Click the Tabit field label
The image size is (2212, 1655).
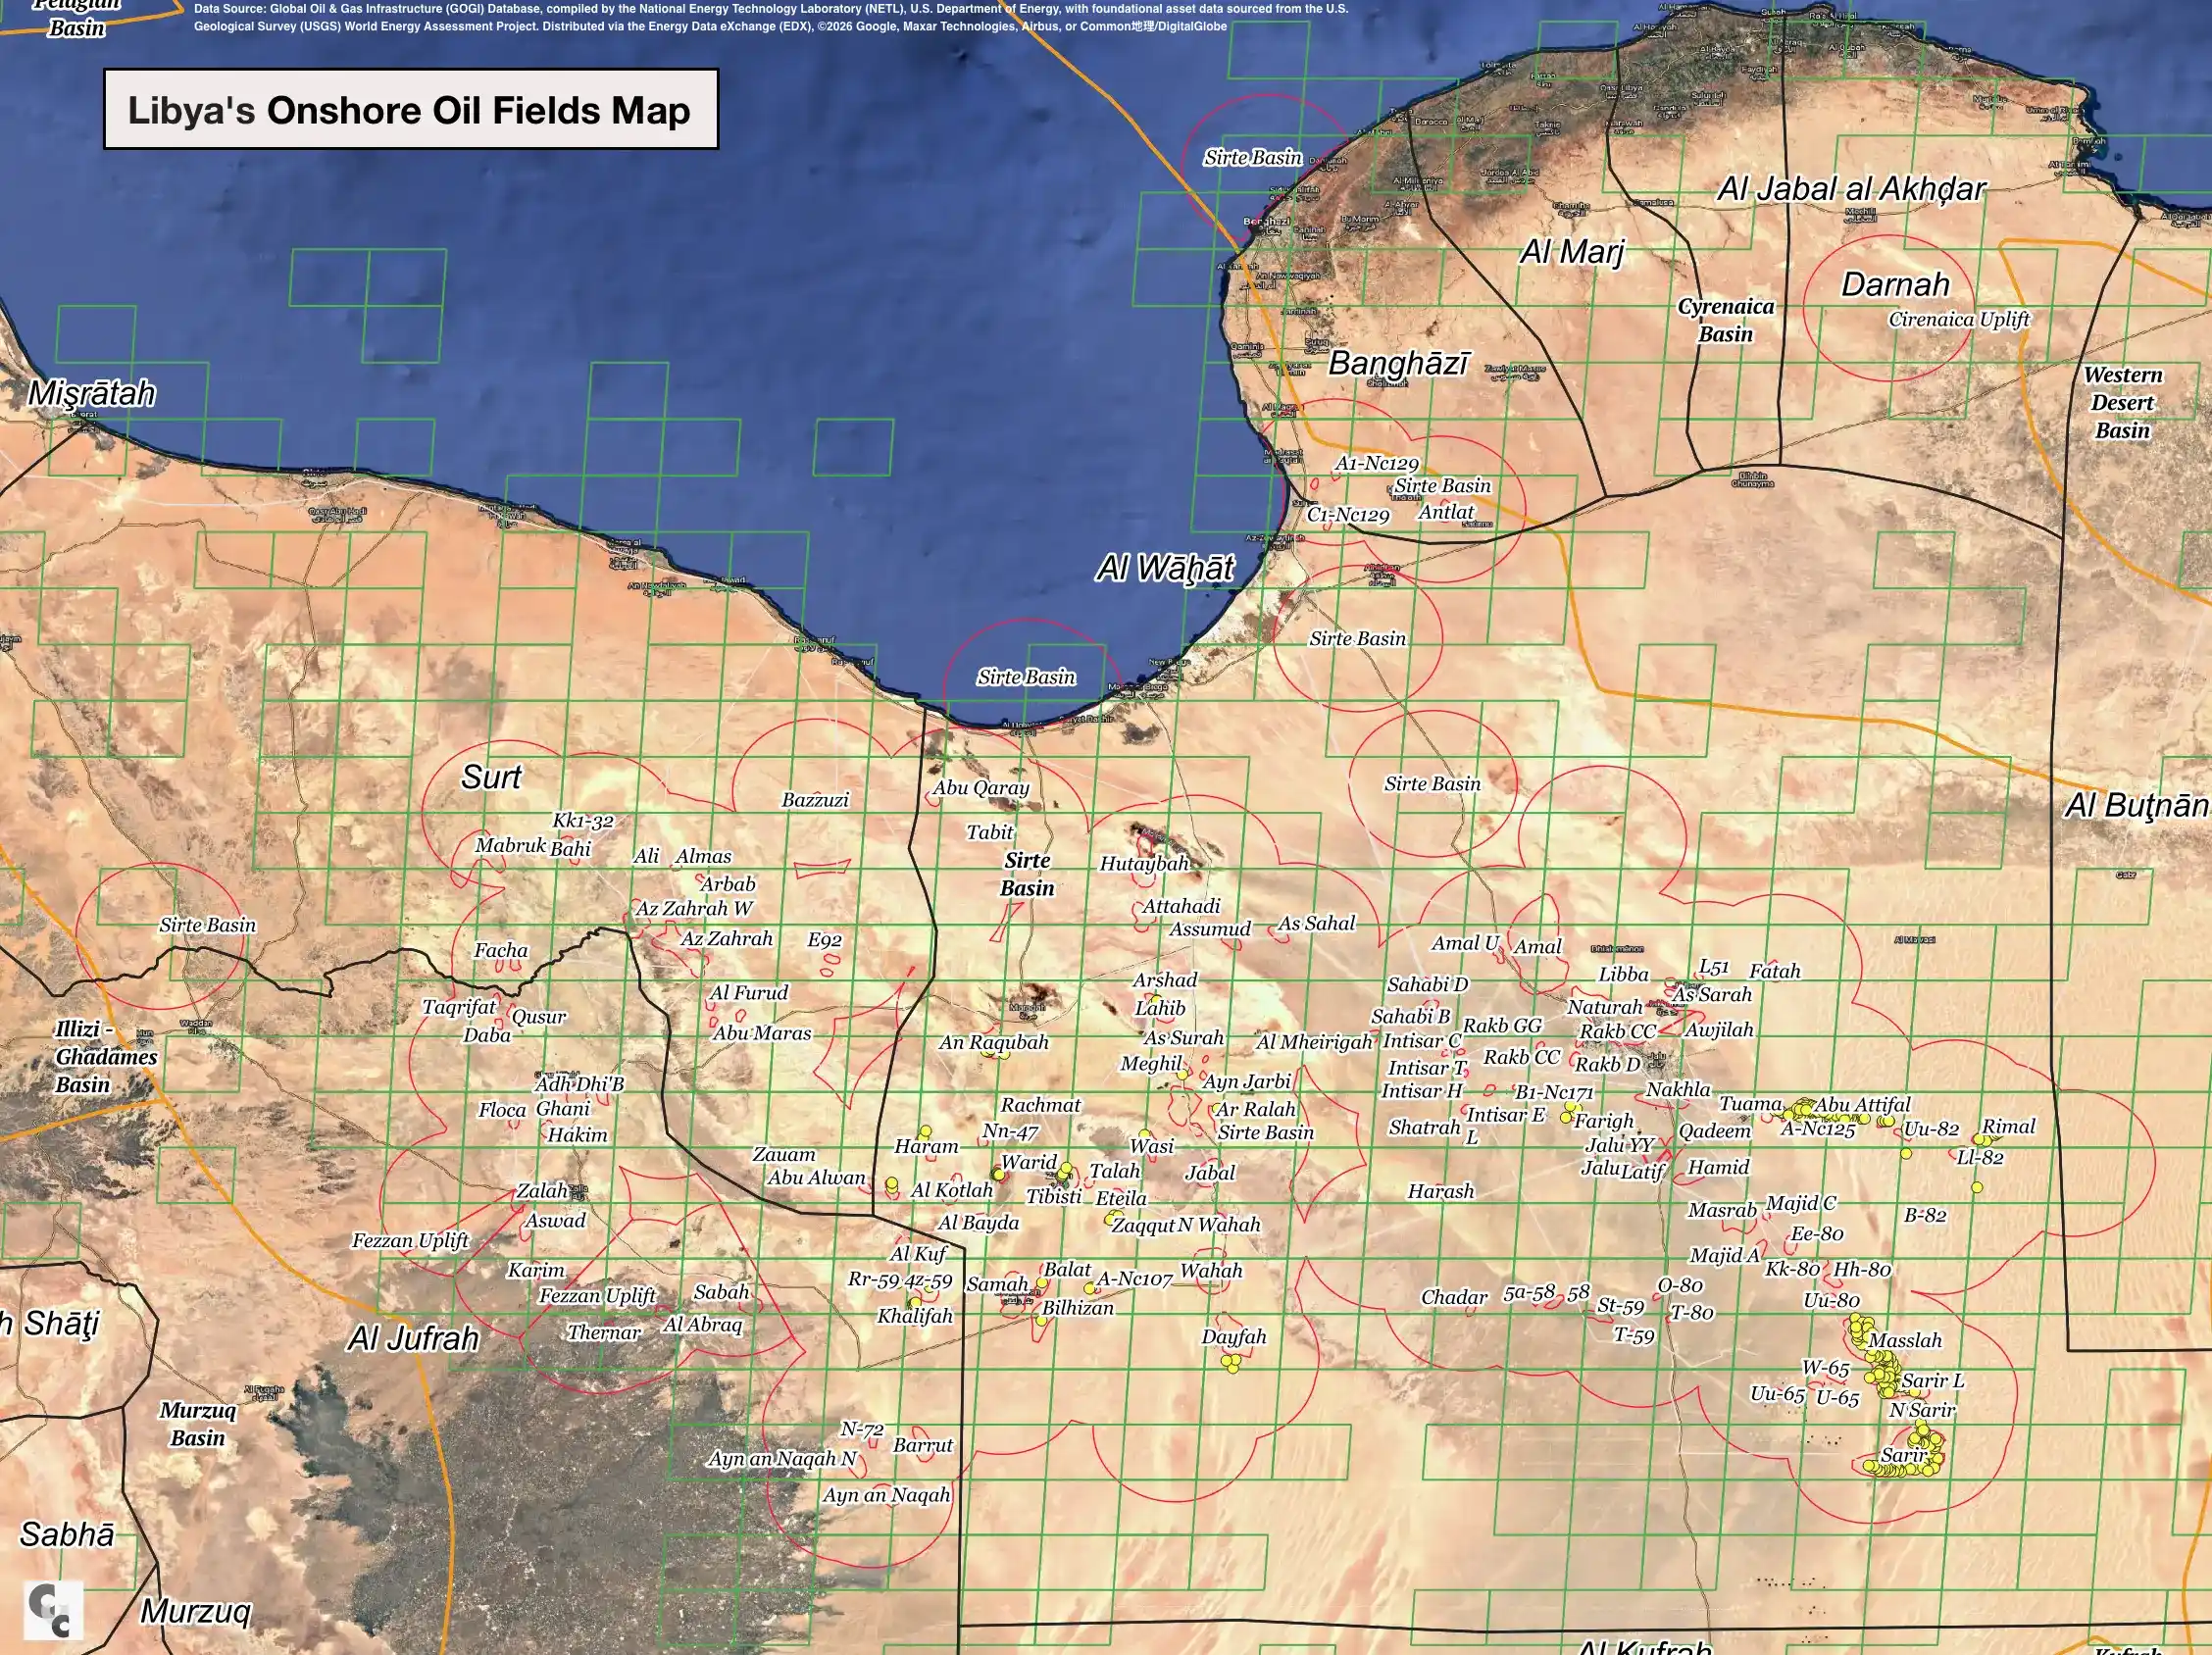coord(989,832)
